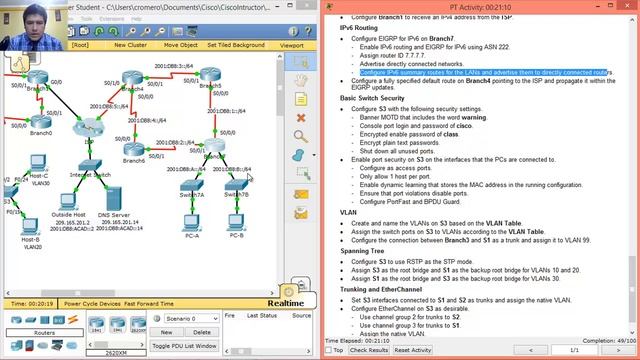
Task: Click Fast Forward Time
Action: tap(149, 304)
